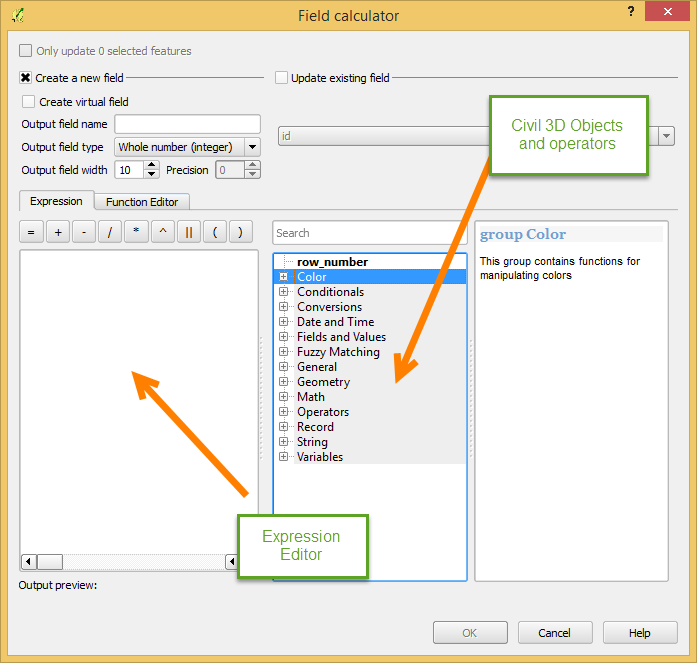
Task: Expand the General group
Action: 283,367
